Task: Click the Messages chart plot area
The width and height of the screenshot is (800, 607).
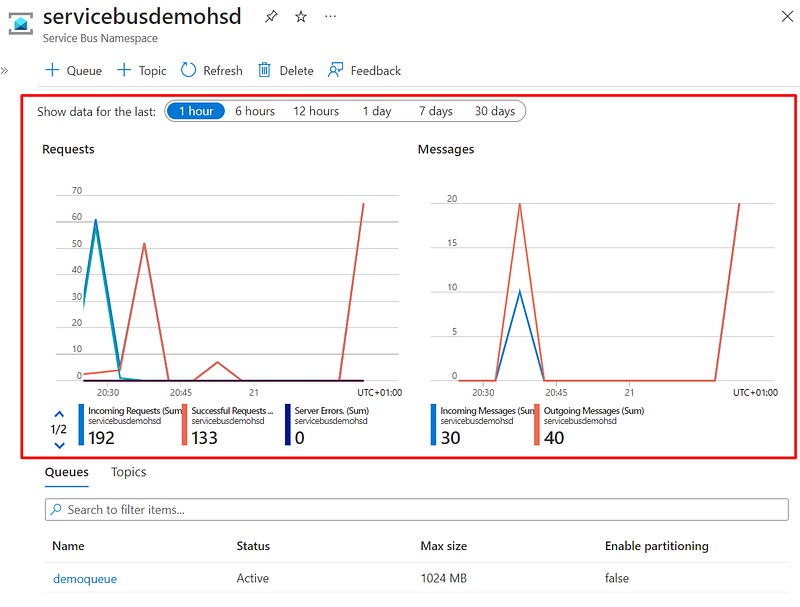Action: pyautogui.click(x=603, y=291)
